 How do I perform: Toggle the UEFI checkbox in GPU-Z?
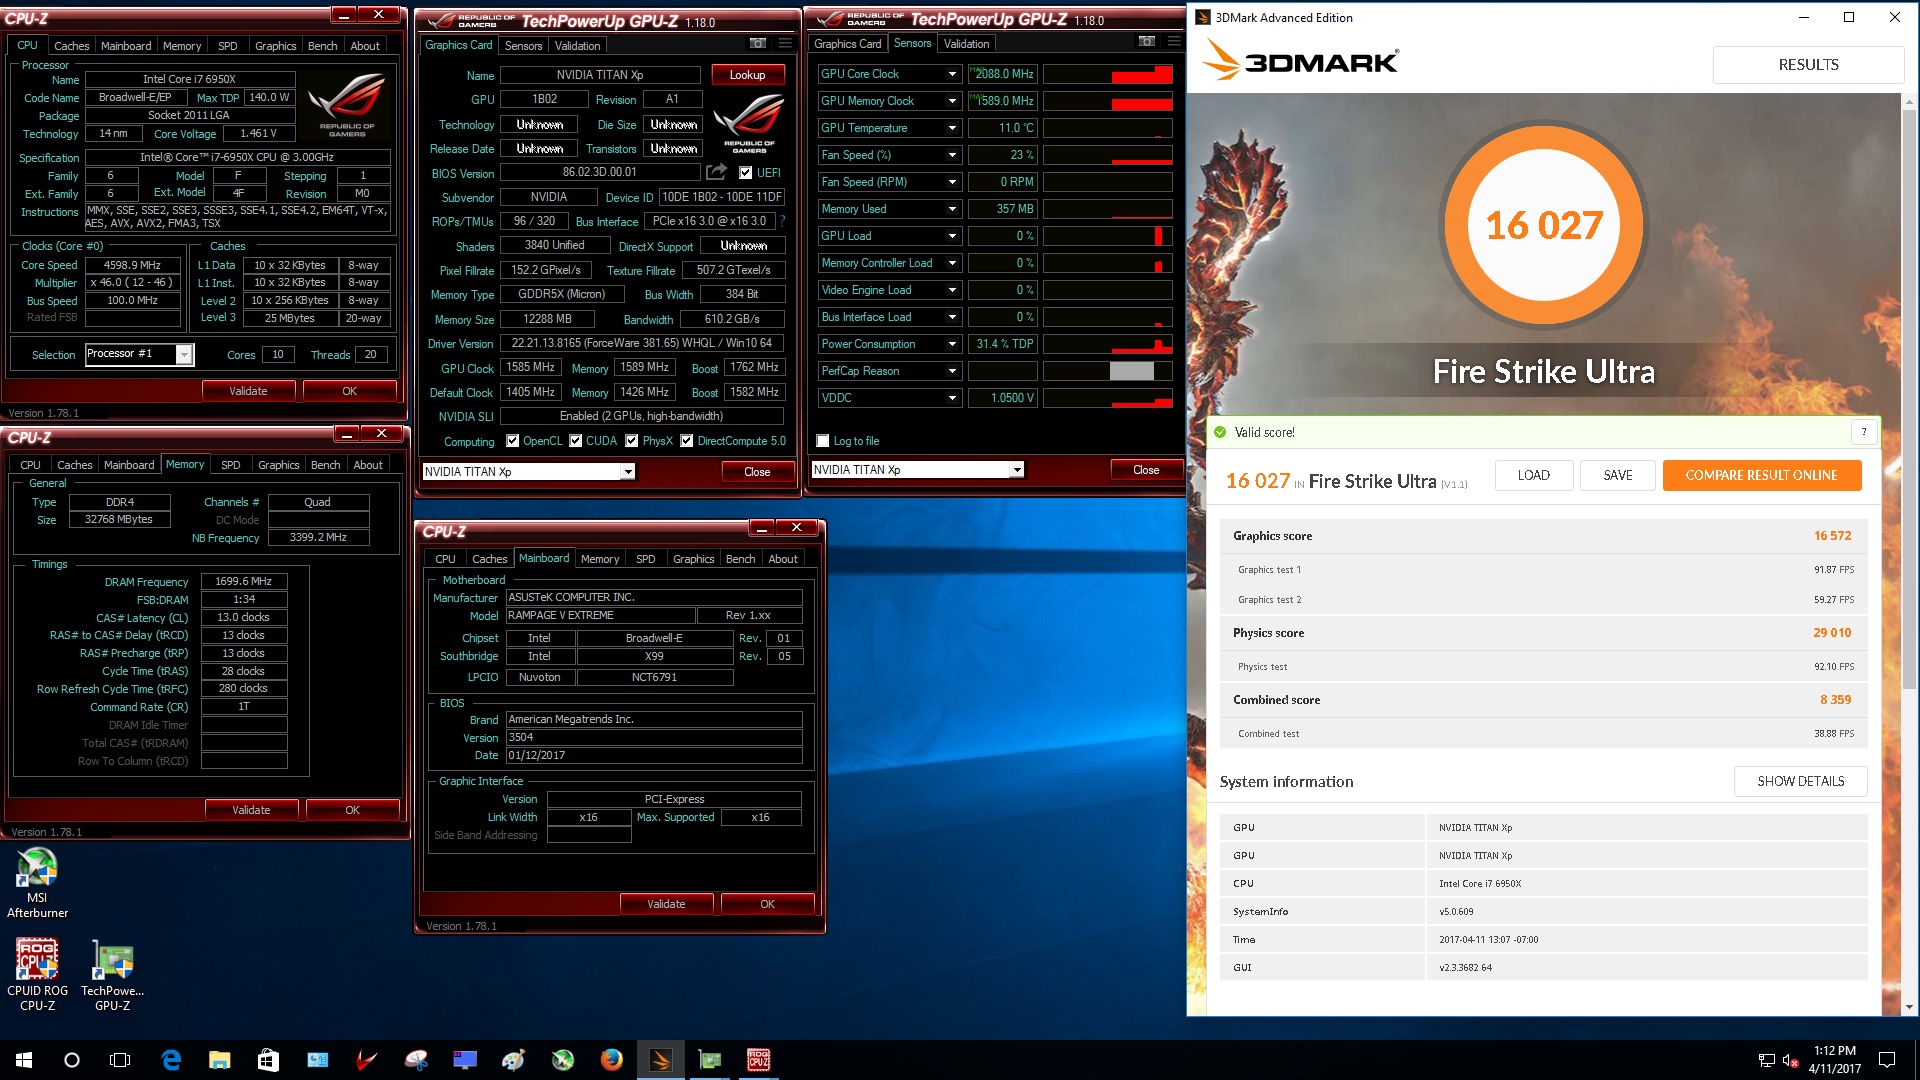tap(745, 172)
